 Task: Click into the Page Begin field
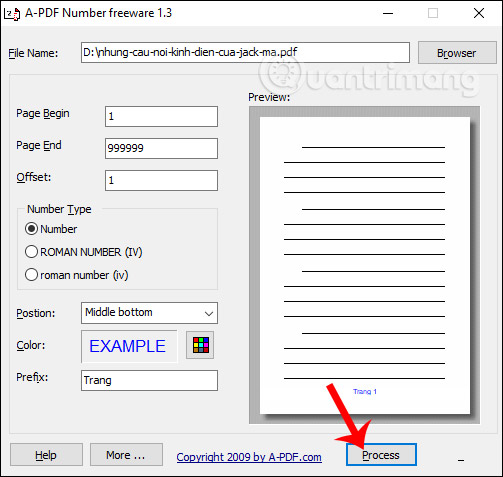pyautogui.click(x=161, y=116)
